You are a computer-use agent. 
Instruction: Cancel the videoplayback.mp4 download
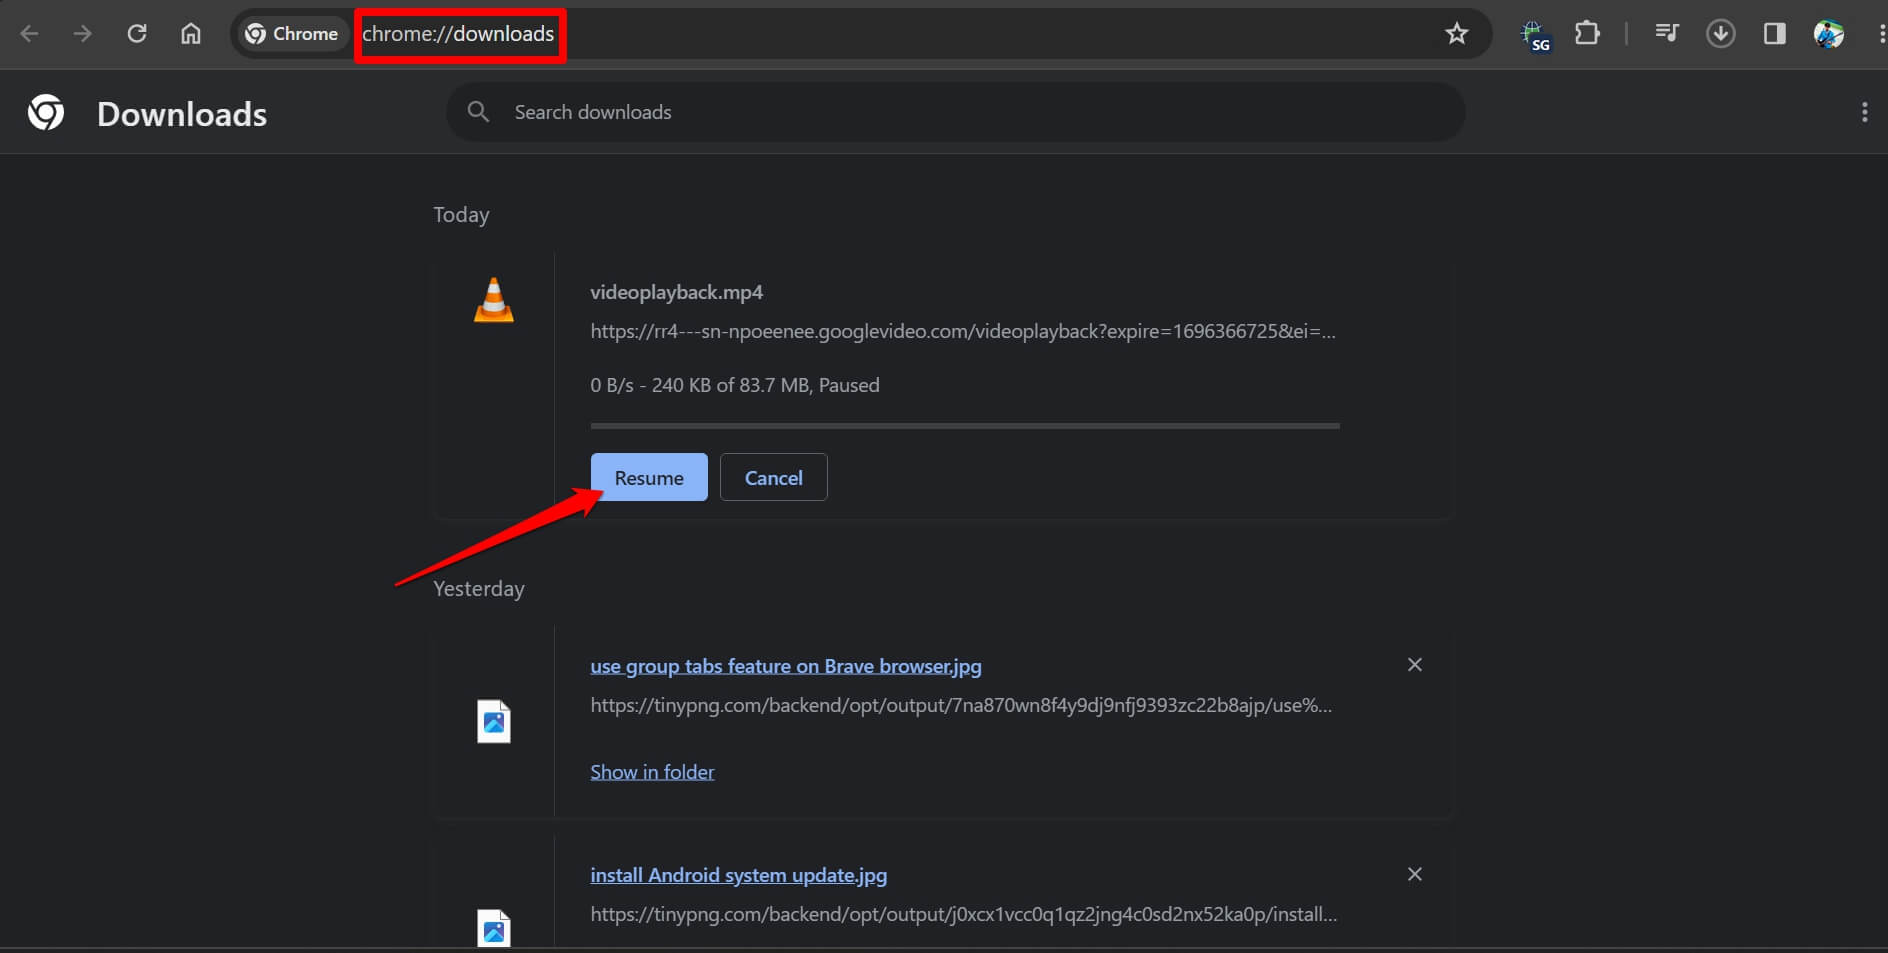pyautogui.click(x=773, y=478)
